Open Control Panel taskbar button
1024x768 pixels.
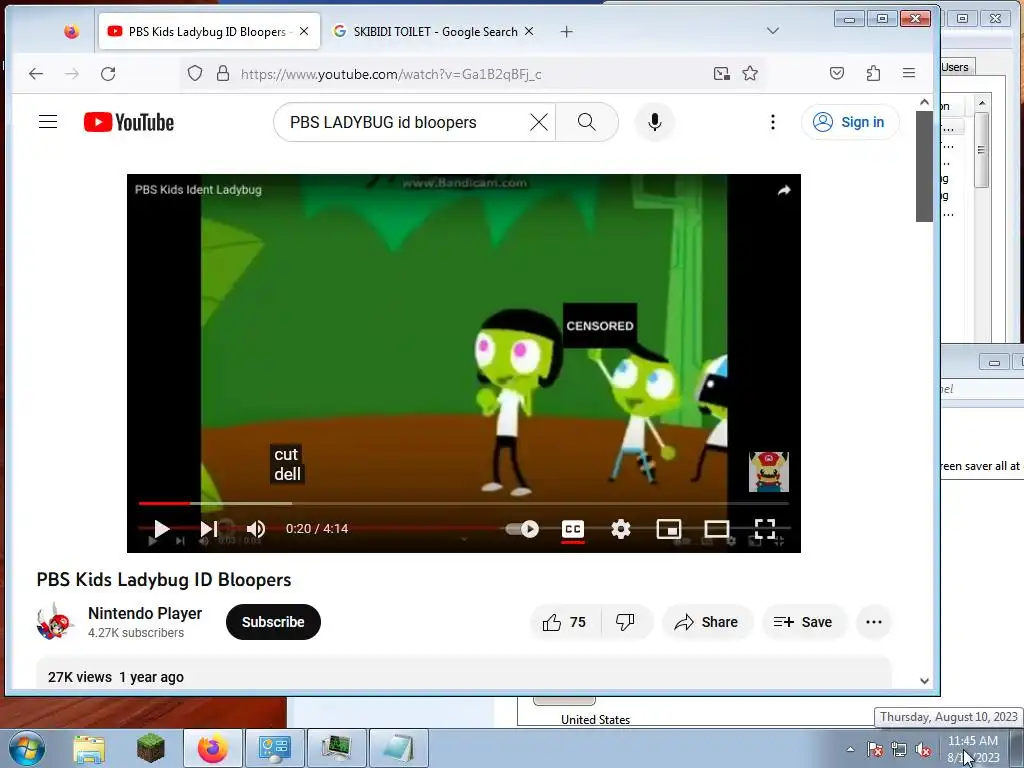[x=274, y=748]
